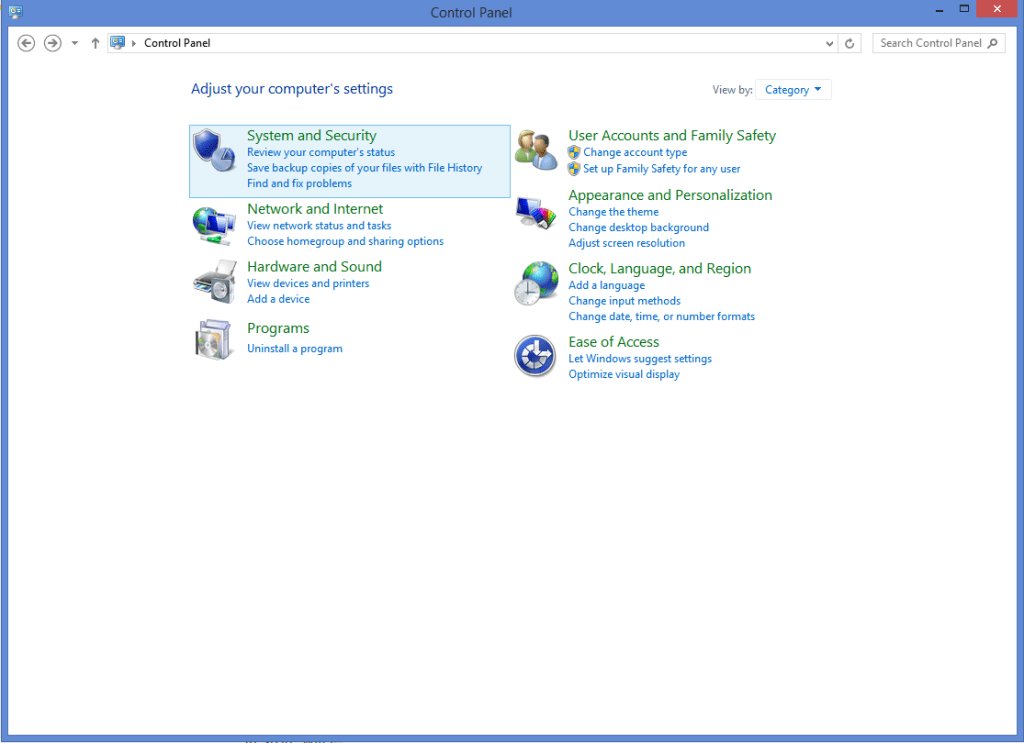Click the magnifier icon in the search box
This screenshot has width=1024, height=743.
click(x=993, y=43)
